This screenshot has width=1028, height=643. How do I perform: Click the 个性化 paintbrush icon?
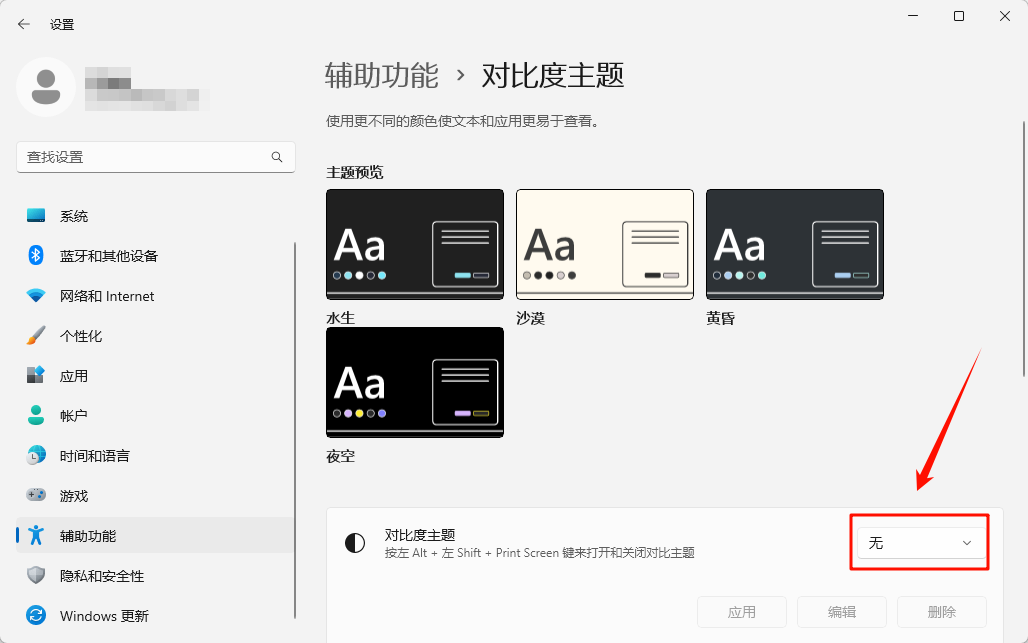coord(36,336)
